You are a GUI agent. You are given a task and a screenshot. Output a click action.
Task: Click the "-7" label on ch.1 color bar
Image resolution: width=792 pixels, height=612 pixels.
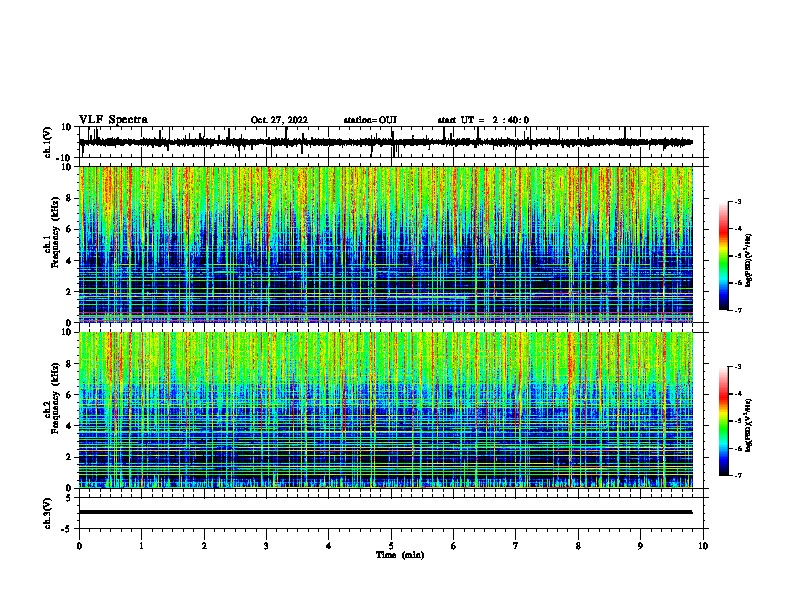coord(737,310)
